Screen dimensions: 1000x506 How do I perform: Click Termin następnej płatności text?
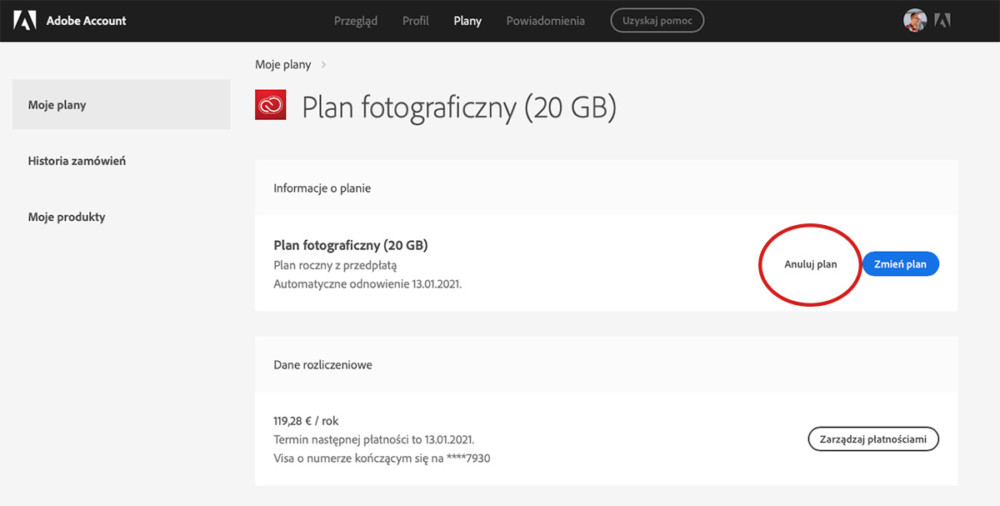coord(374,440)
